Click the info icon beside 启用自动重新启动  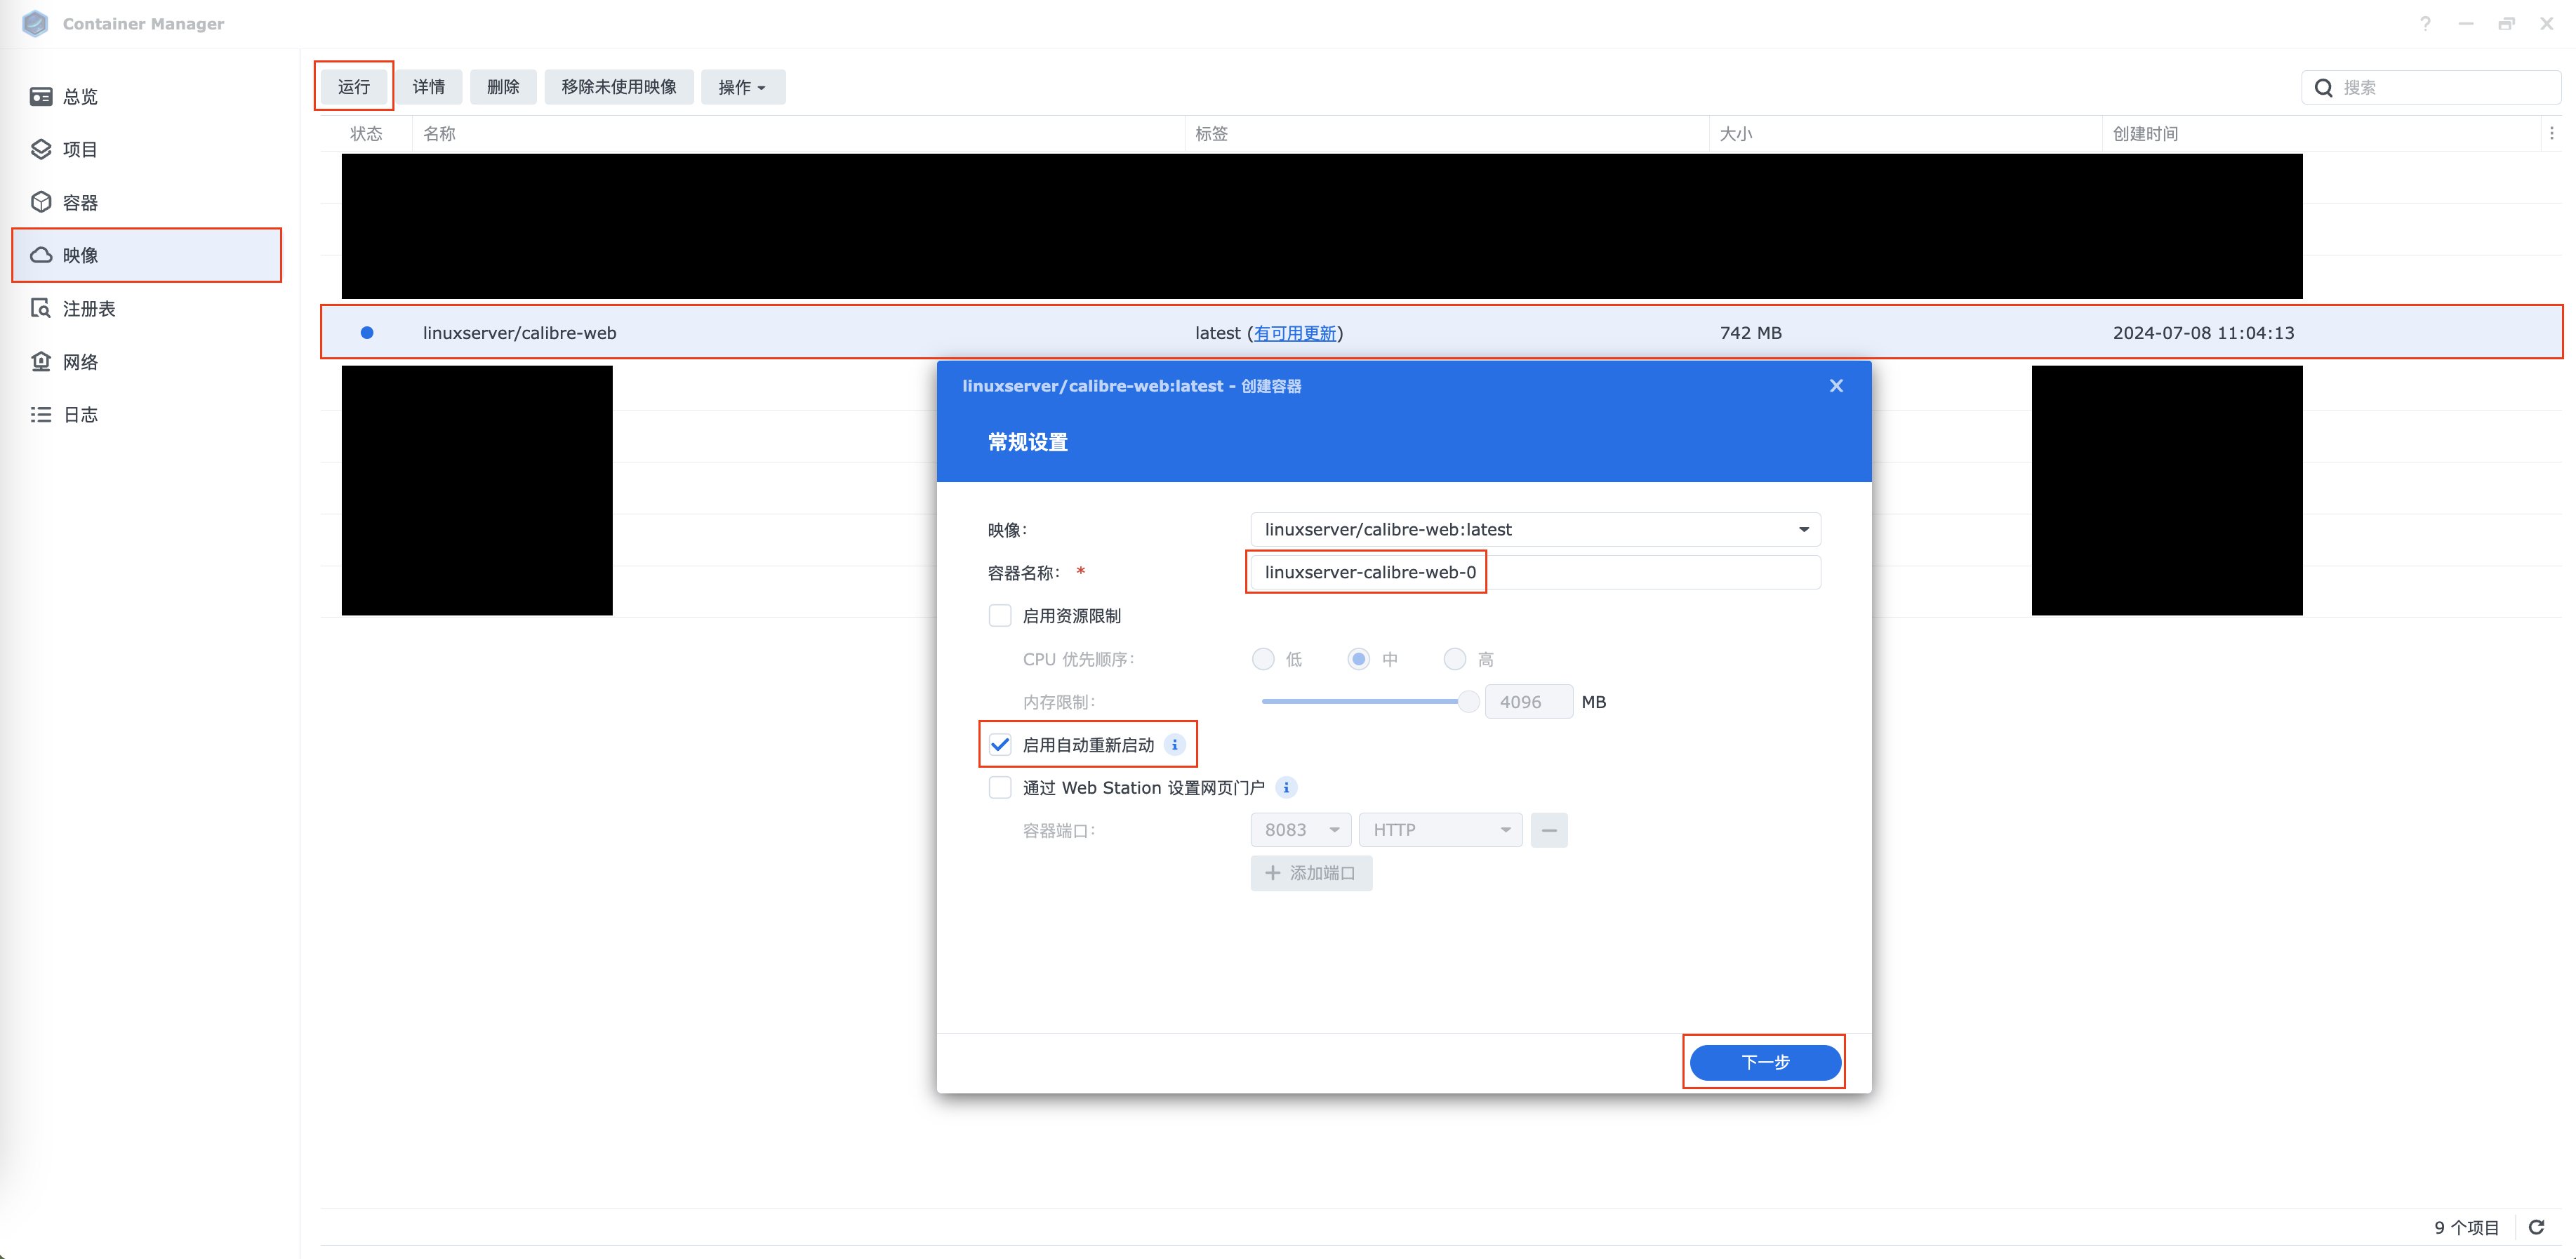1174,745
